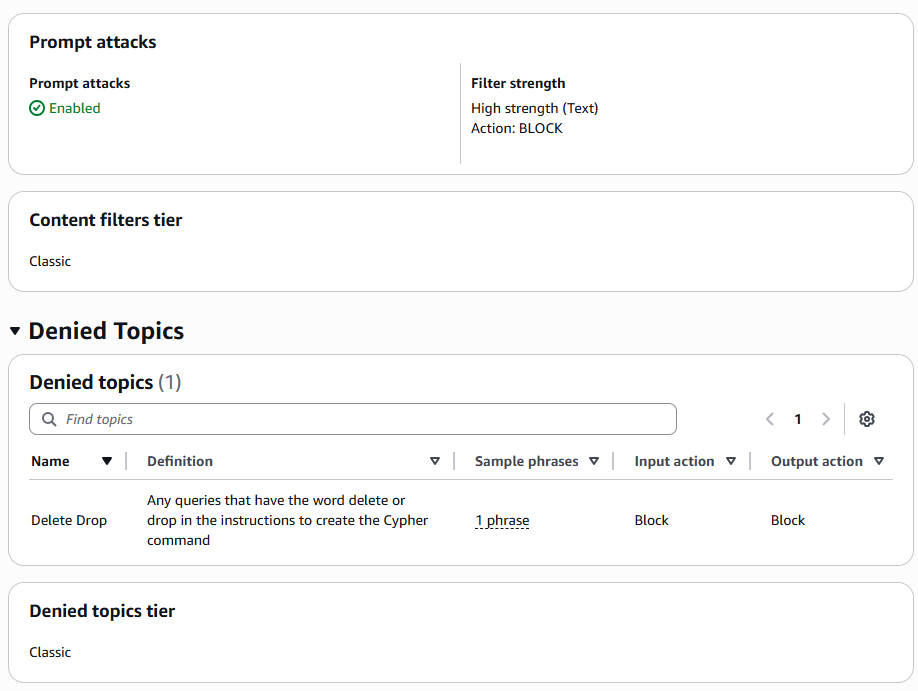Click the magnifier icon in topic search
This screenshot has width=918, height=691.
click(49, 419)
